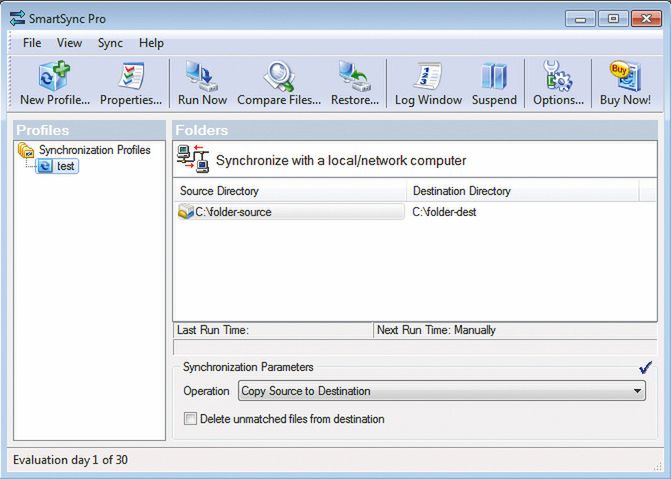Click the Last Run Time field
671x479 pixels.
coord(273,330)
